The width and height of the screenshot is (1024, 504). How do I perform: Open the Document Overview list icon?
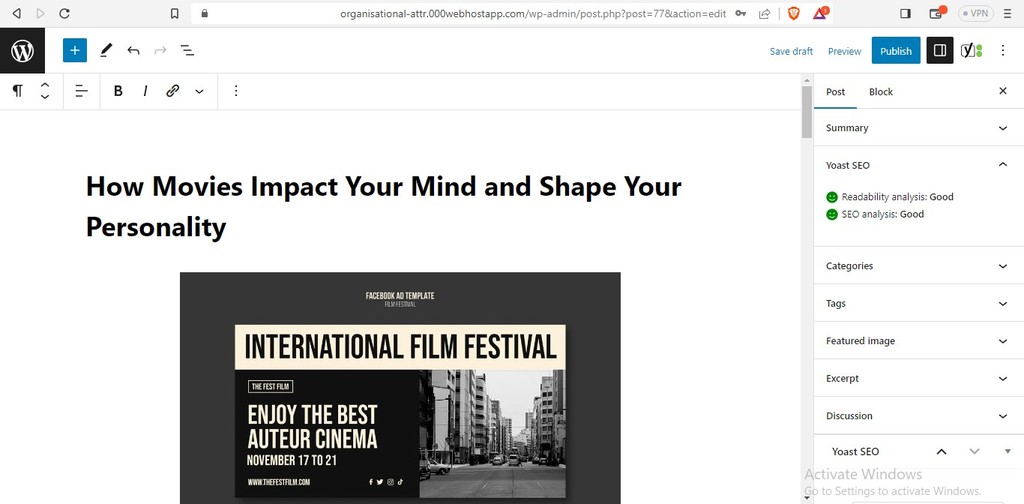[x=187, y=50]
